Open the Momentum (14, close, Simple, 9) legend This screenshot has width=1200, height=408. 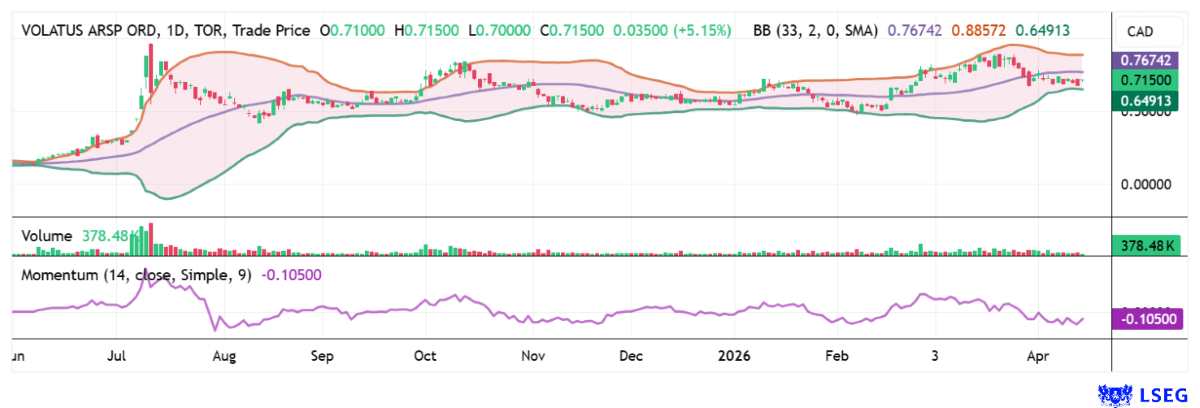(x=137, y=274)
